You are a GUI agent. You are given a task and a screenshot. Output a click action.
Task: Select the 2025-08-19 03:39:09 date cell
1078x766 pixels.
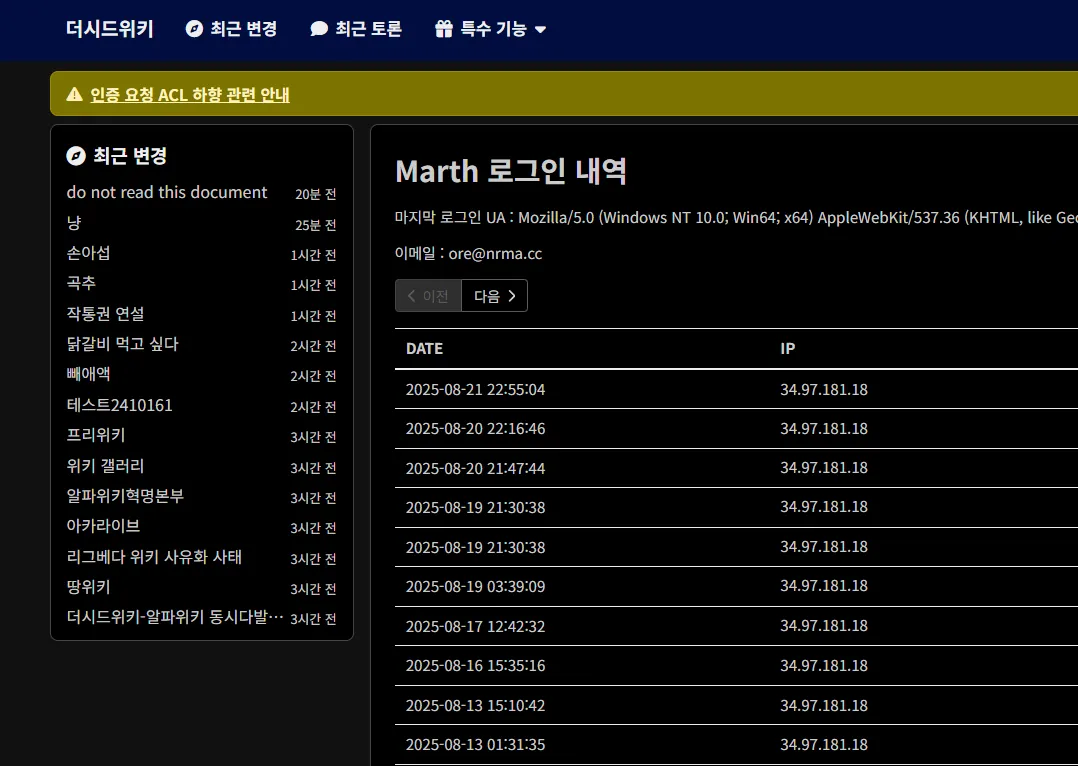coord(475,587)
